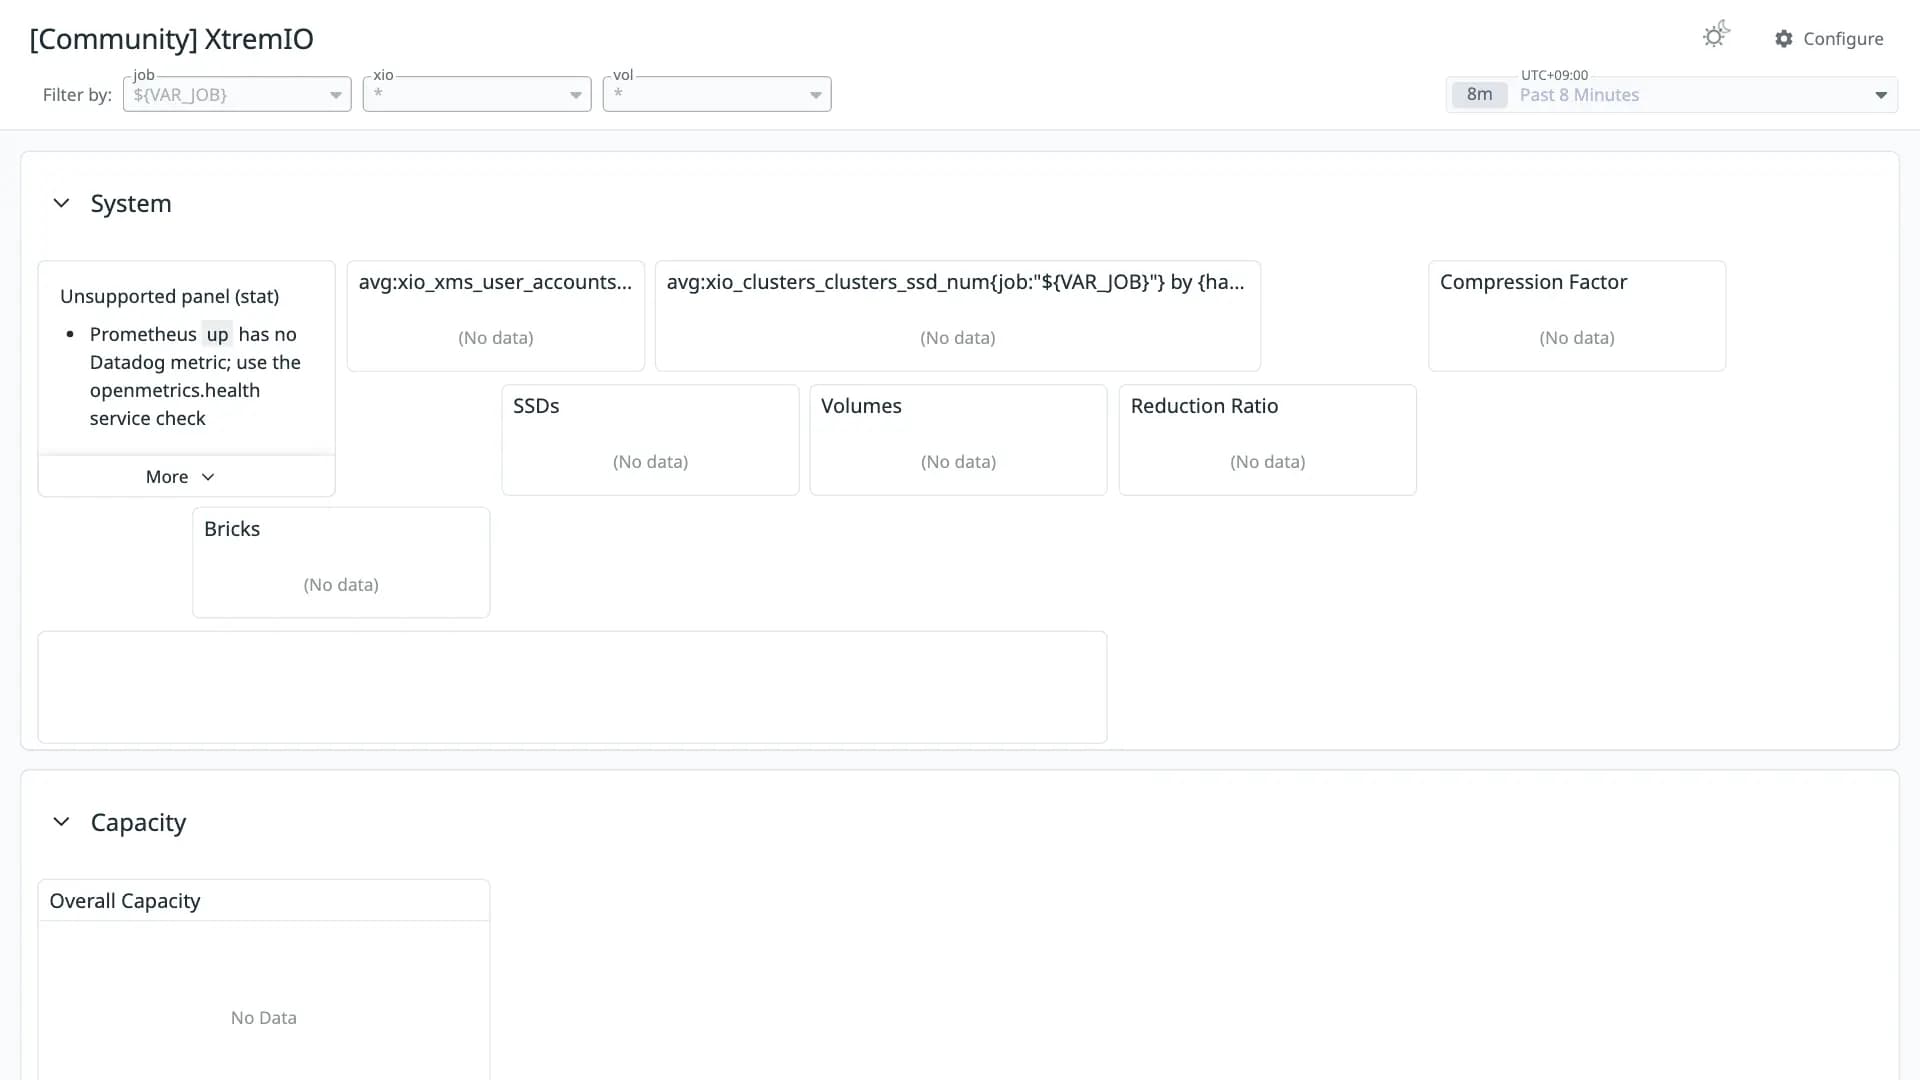Open the vol filter dropdown

pyautogui.click(x=717, y=94)
